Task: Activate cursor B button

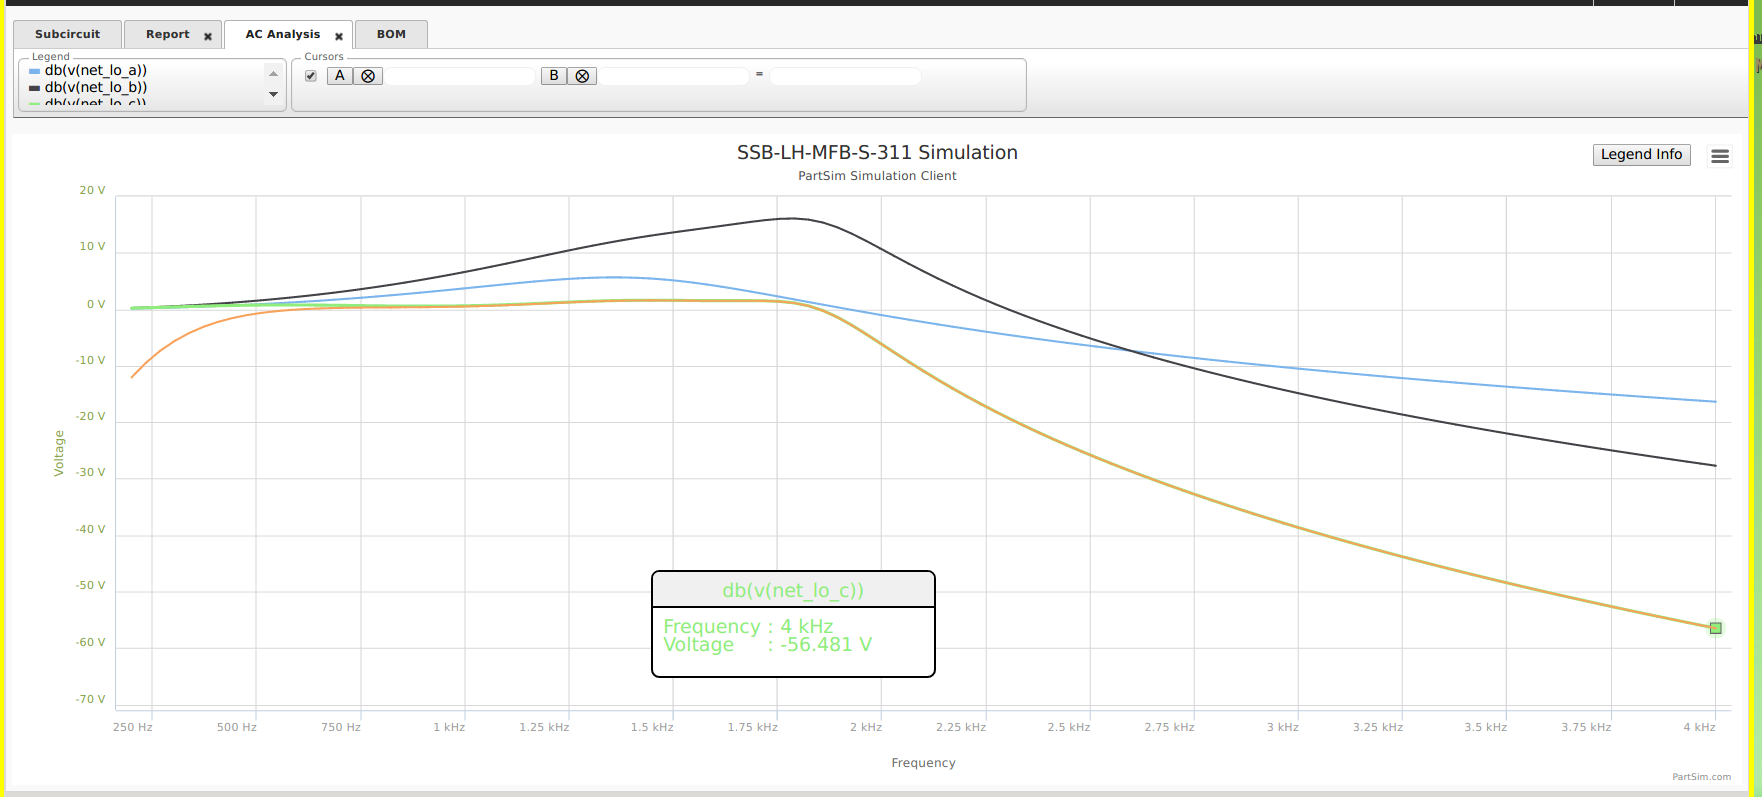Action: [554, 76]
